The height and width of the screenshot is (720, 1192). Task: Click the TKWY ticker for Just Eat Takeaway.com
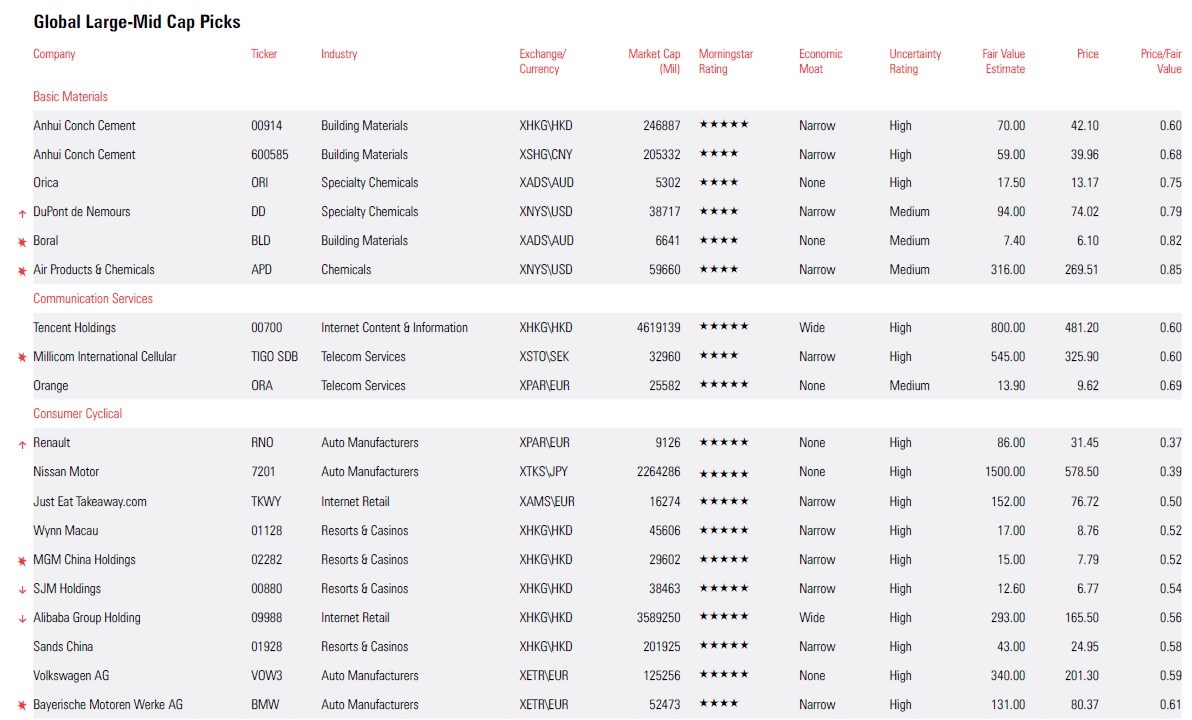tap(266, 502)
